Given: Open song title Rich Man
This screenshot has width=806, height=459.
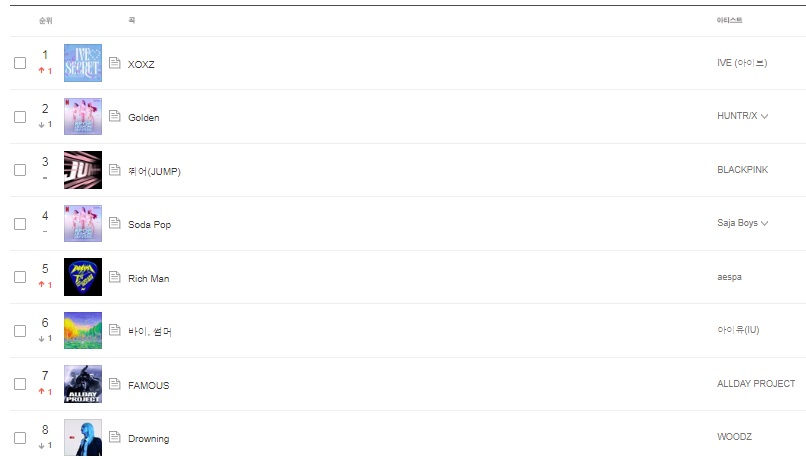Looking at the screenshot, I should tap(149, 279).
